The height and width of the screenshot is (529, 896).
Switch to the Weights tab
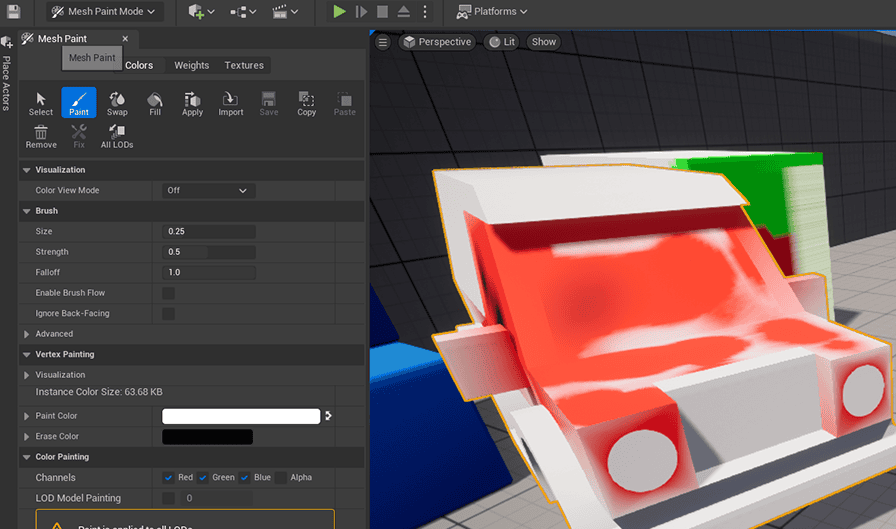click(x=192, y=65)
